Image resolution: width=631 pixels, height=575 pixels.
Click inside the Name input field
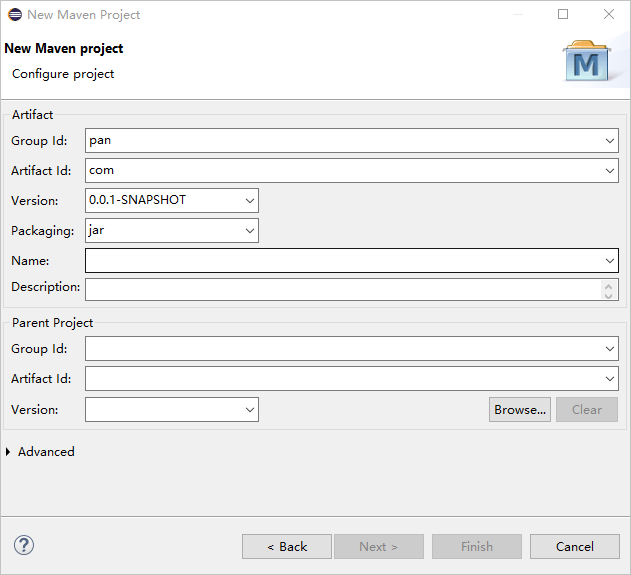pyautogui.click(x=344, y=261)
